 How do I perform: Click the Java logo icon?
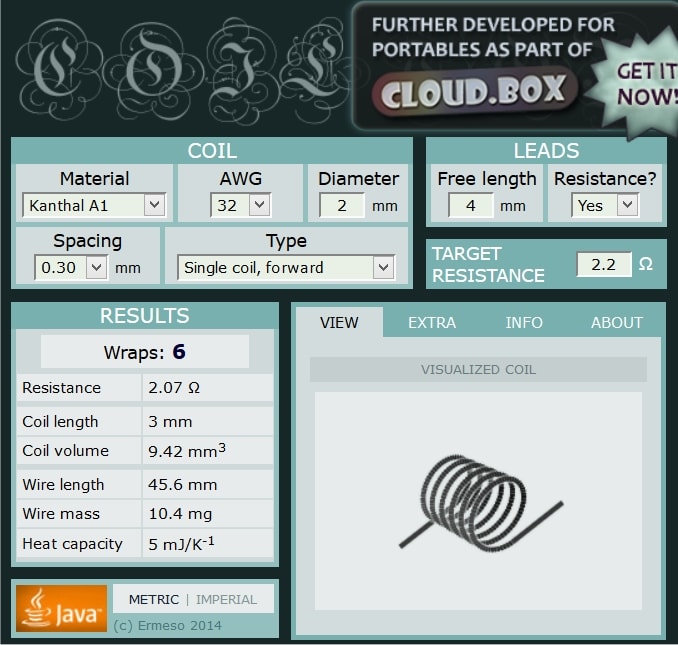coord(61,608)
